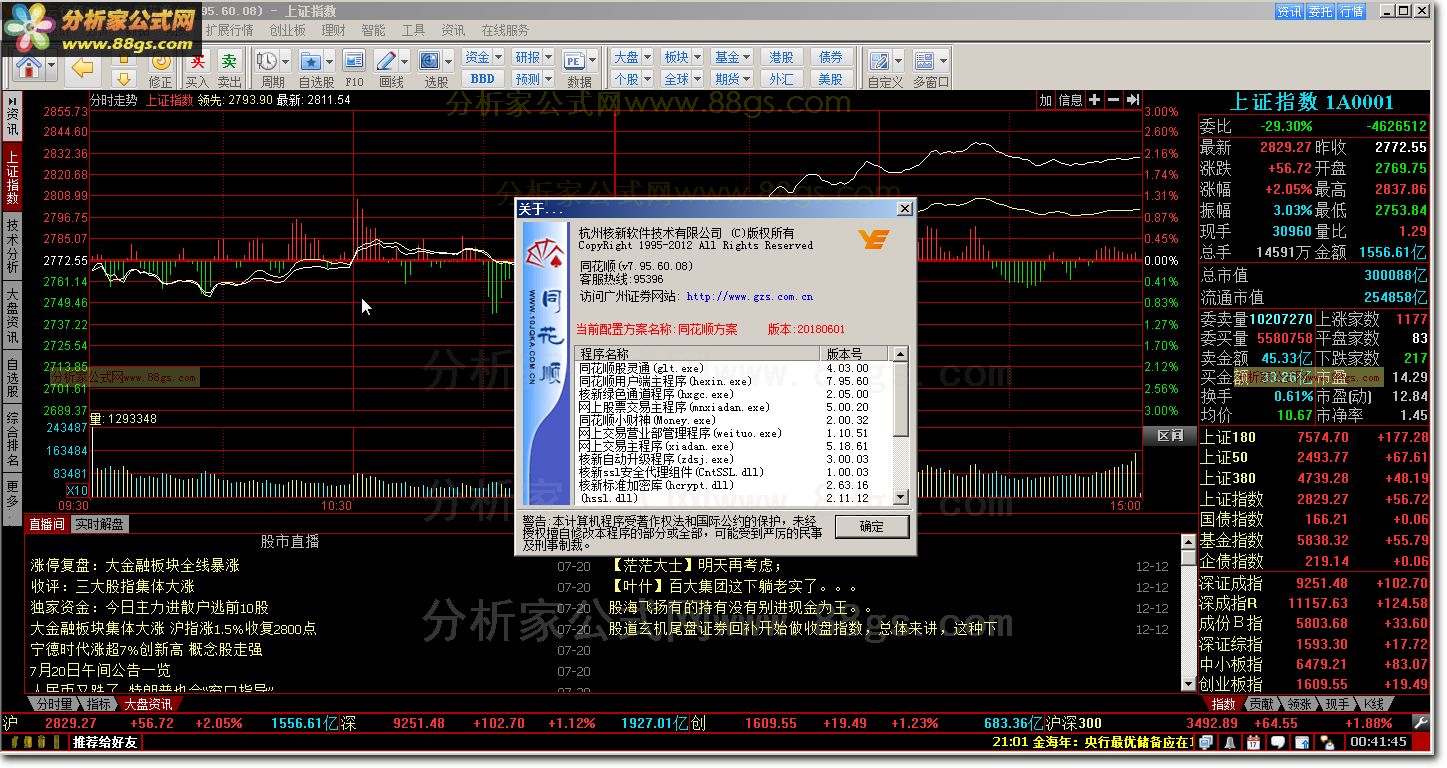Switch to the 大盘资讯 bottom tab
Image resolution: width=1447 pixels, height=768 pixels.
click(x=148, y=704)
